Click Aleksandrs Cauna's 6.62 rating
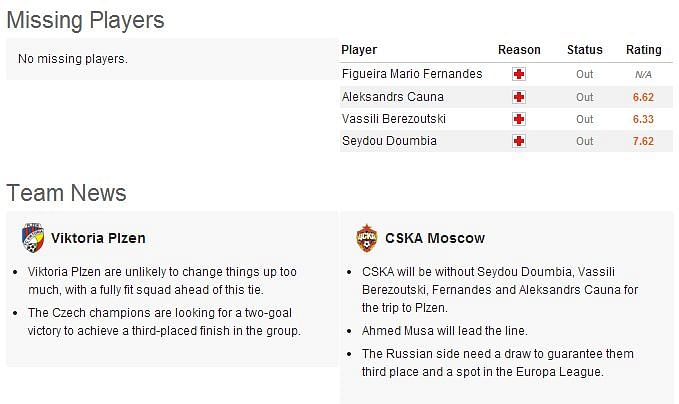Viewport: 679px width, 404px height. coord(643,97)
